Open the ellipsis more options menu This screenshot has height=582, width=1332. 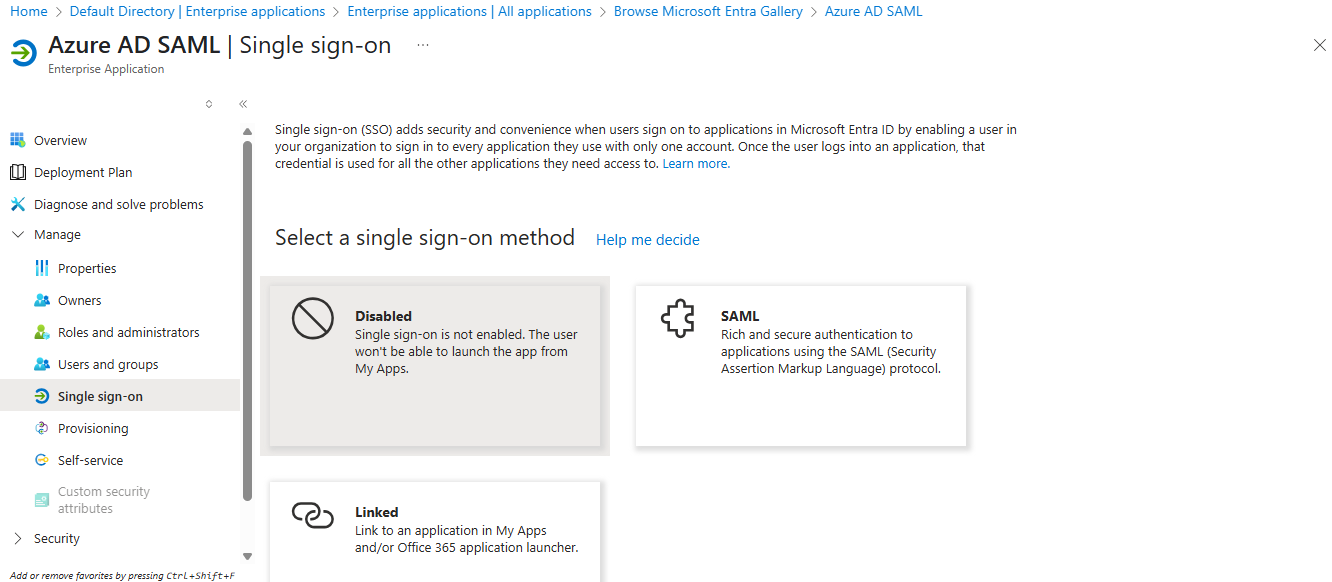tap(423, 45)
